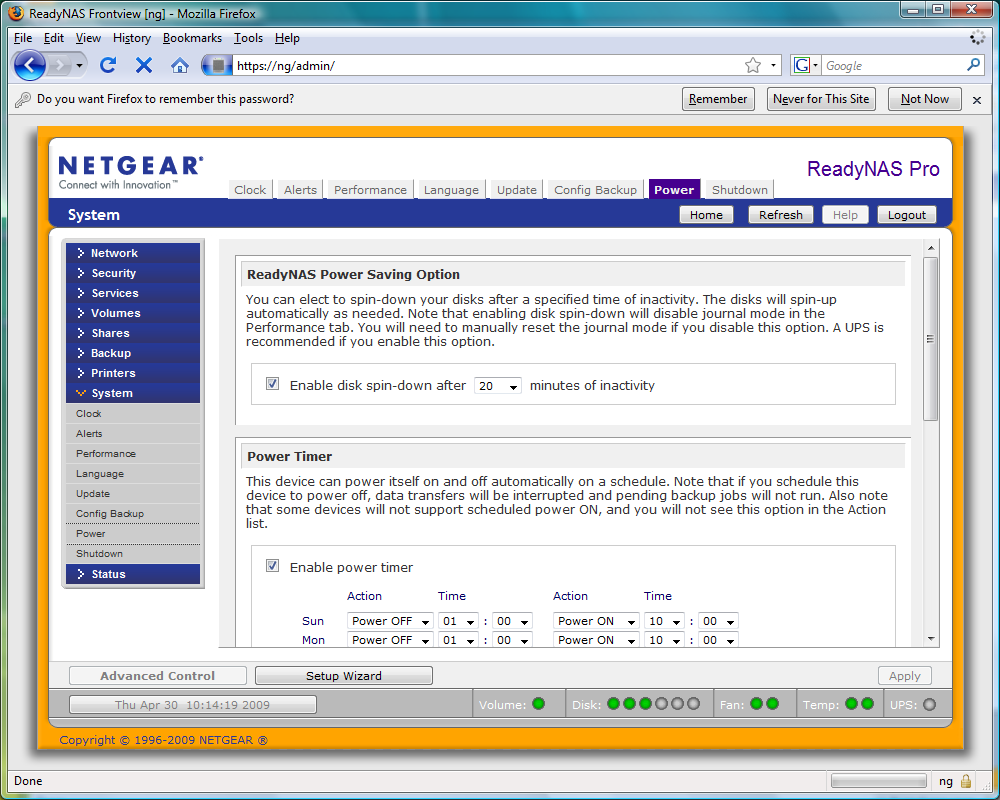Click the Google search box

click(x=893, y=65)
